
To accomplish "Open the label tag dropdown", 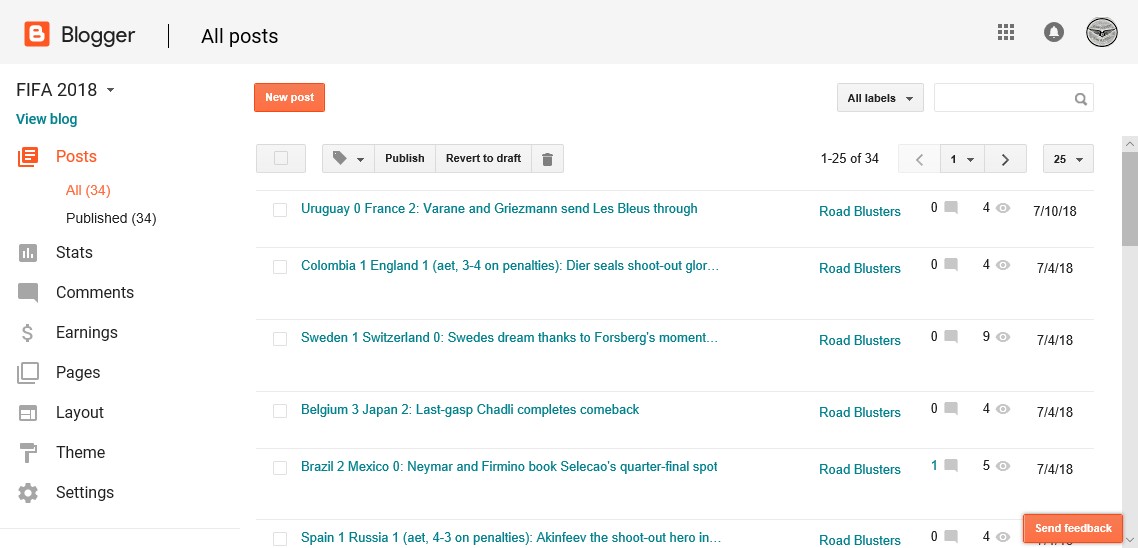I will tap(348, 159).
